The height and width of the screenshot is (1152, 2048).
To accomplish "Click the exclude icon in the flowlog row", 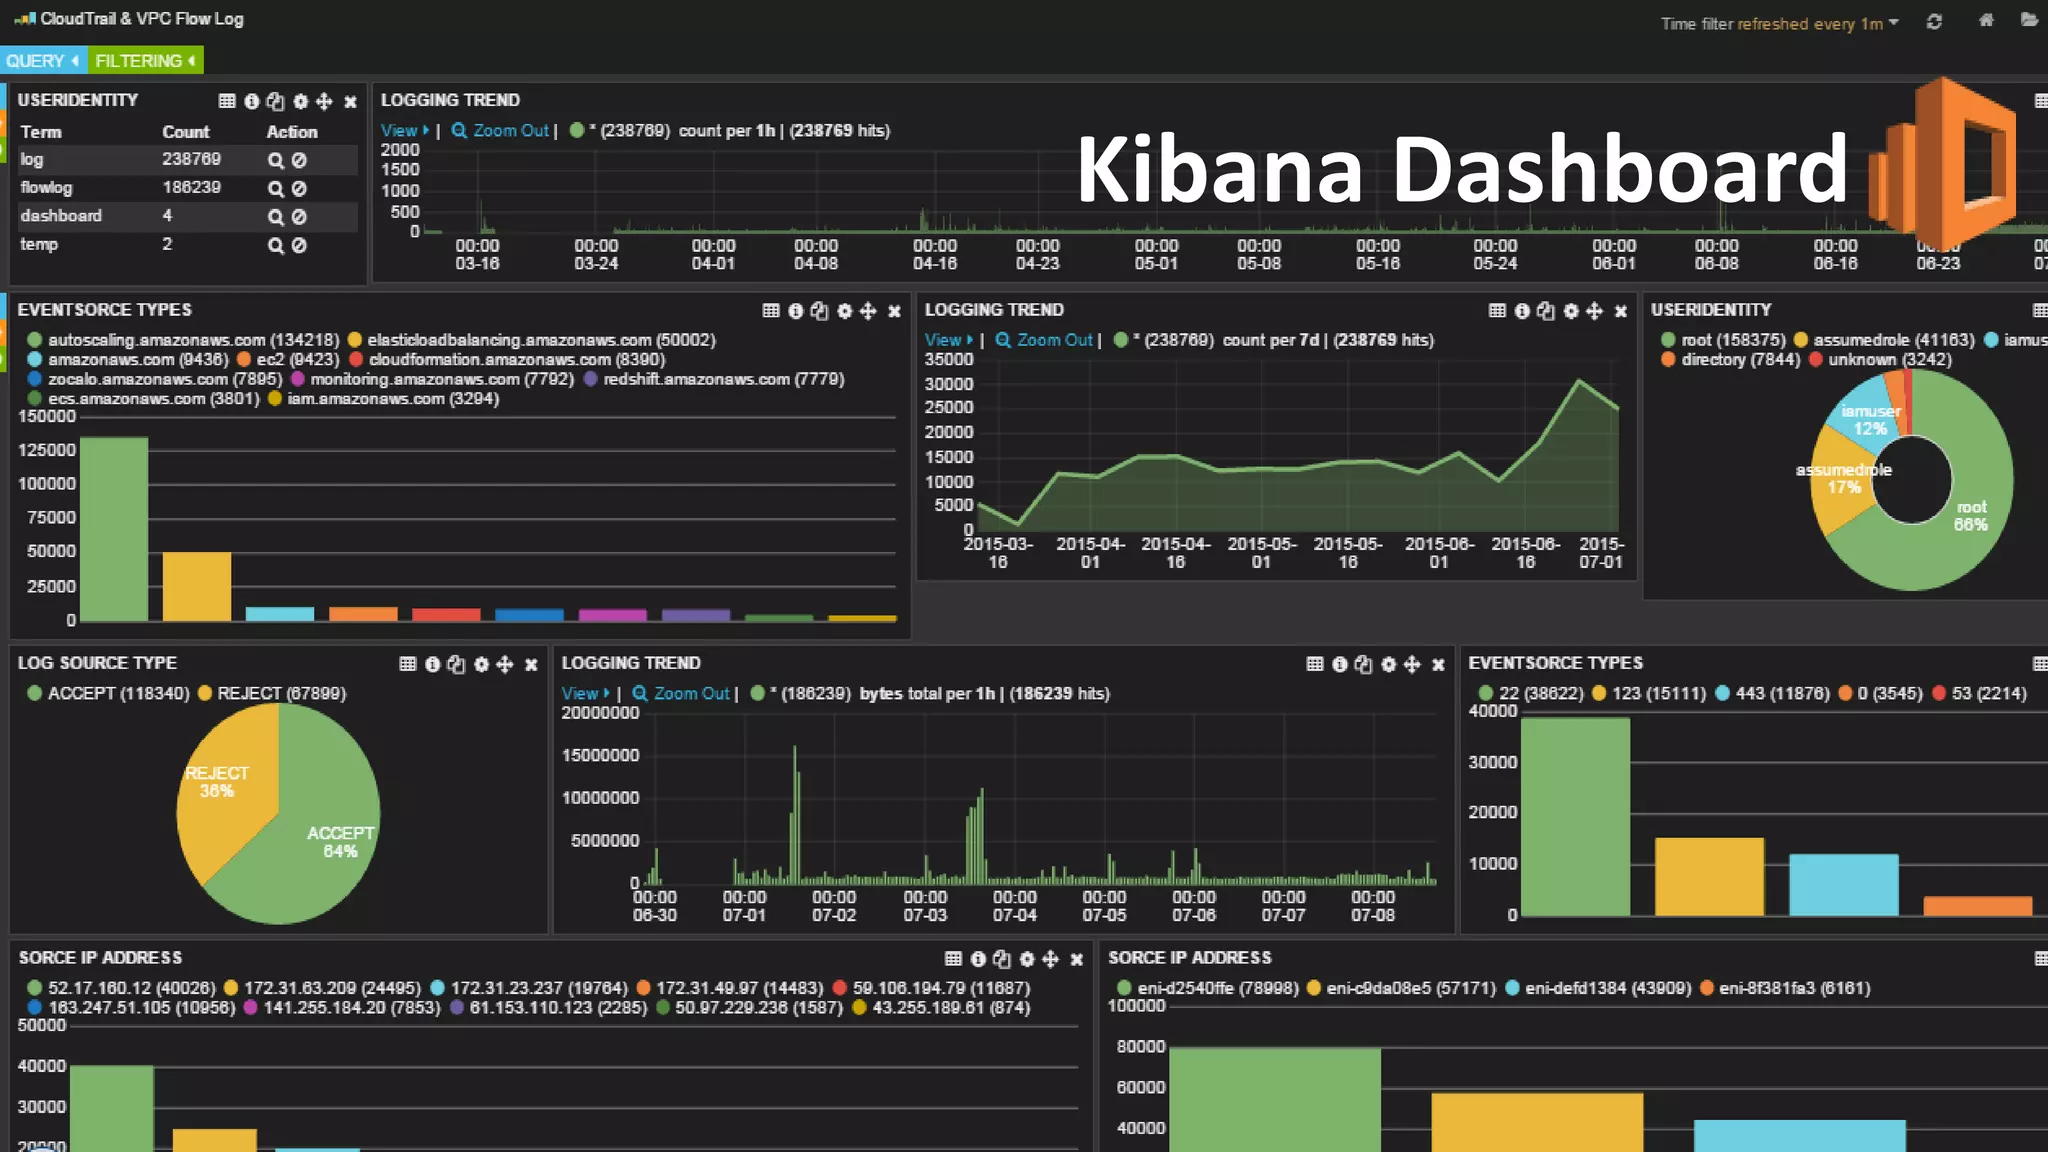I will tap(299, 188).
